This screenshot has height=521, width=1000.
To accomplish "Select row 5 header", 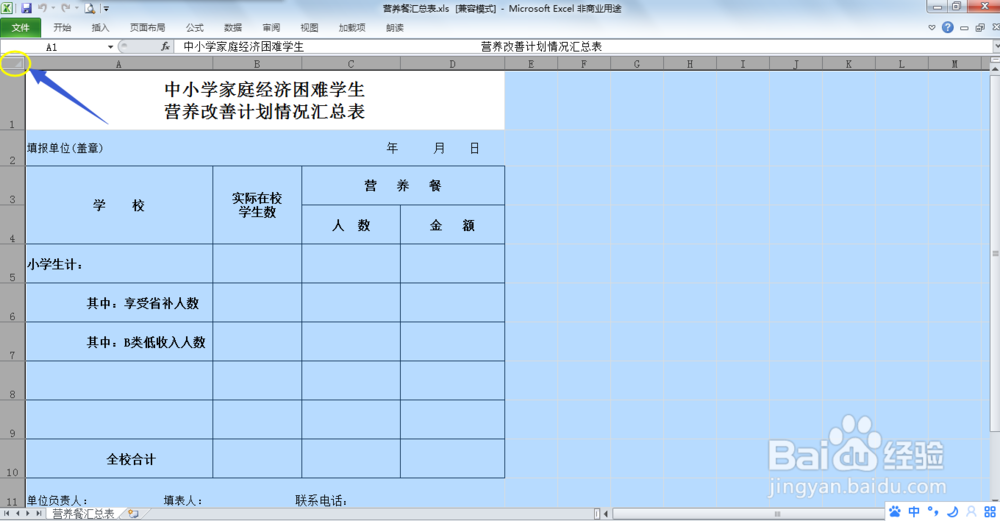I will point(13,263).
